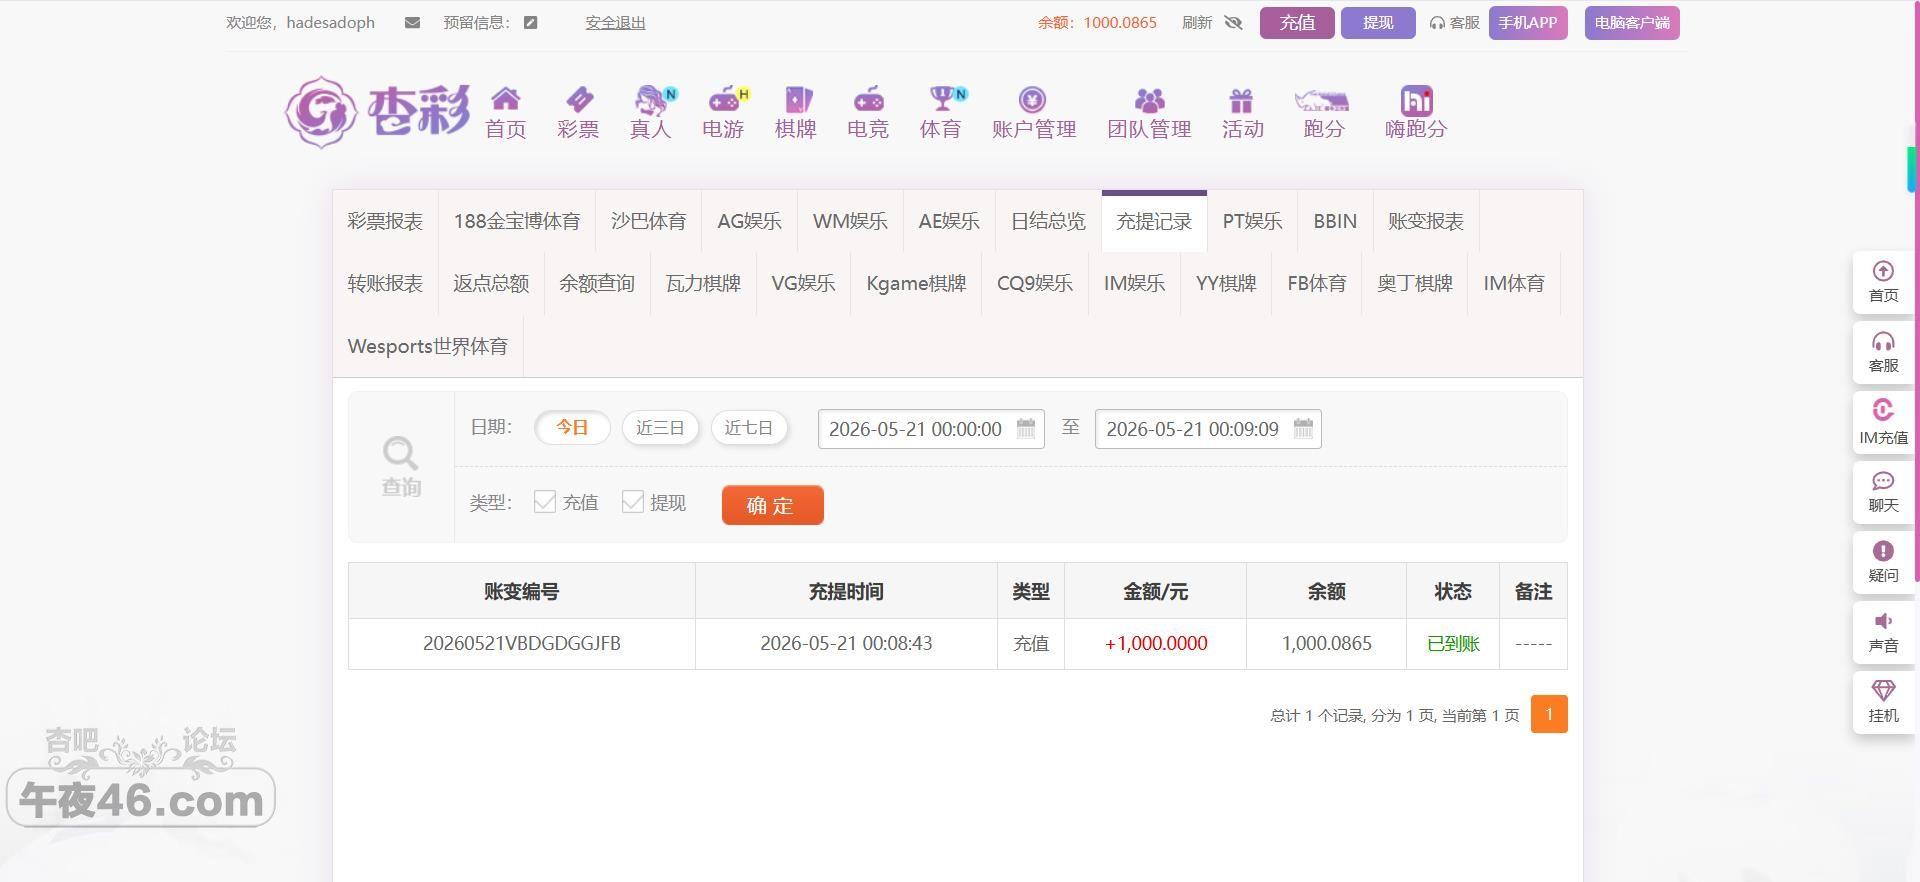This screenshot has height=882, width=1920.
Task: Select the 近三日 date range
Action: pyautogui.click(x=660, y=428)
